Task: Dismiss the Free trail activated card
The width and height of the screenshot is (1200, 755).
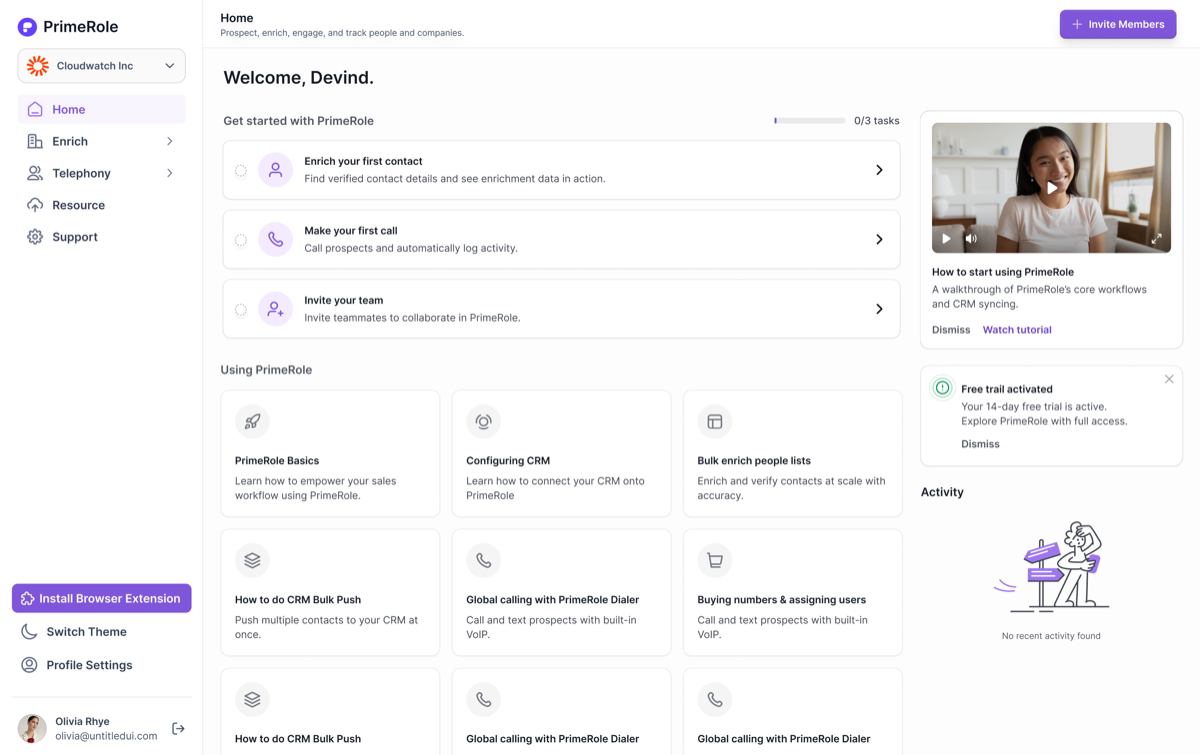Action: [980, 443]
